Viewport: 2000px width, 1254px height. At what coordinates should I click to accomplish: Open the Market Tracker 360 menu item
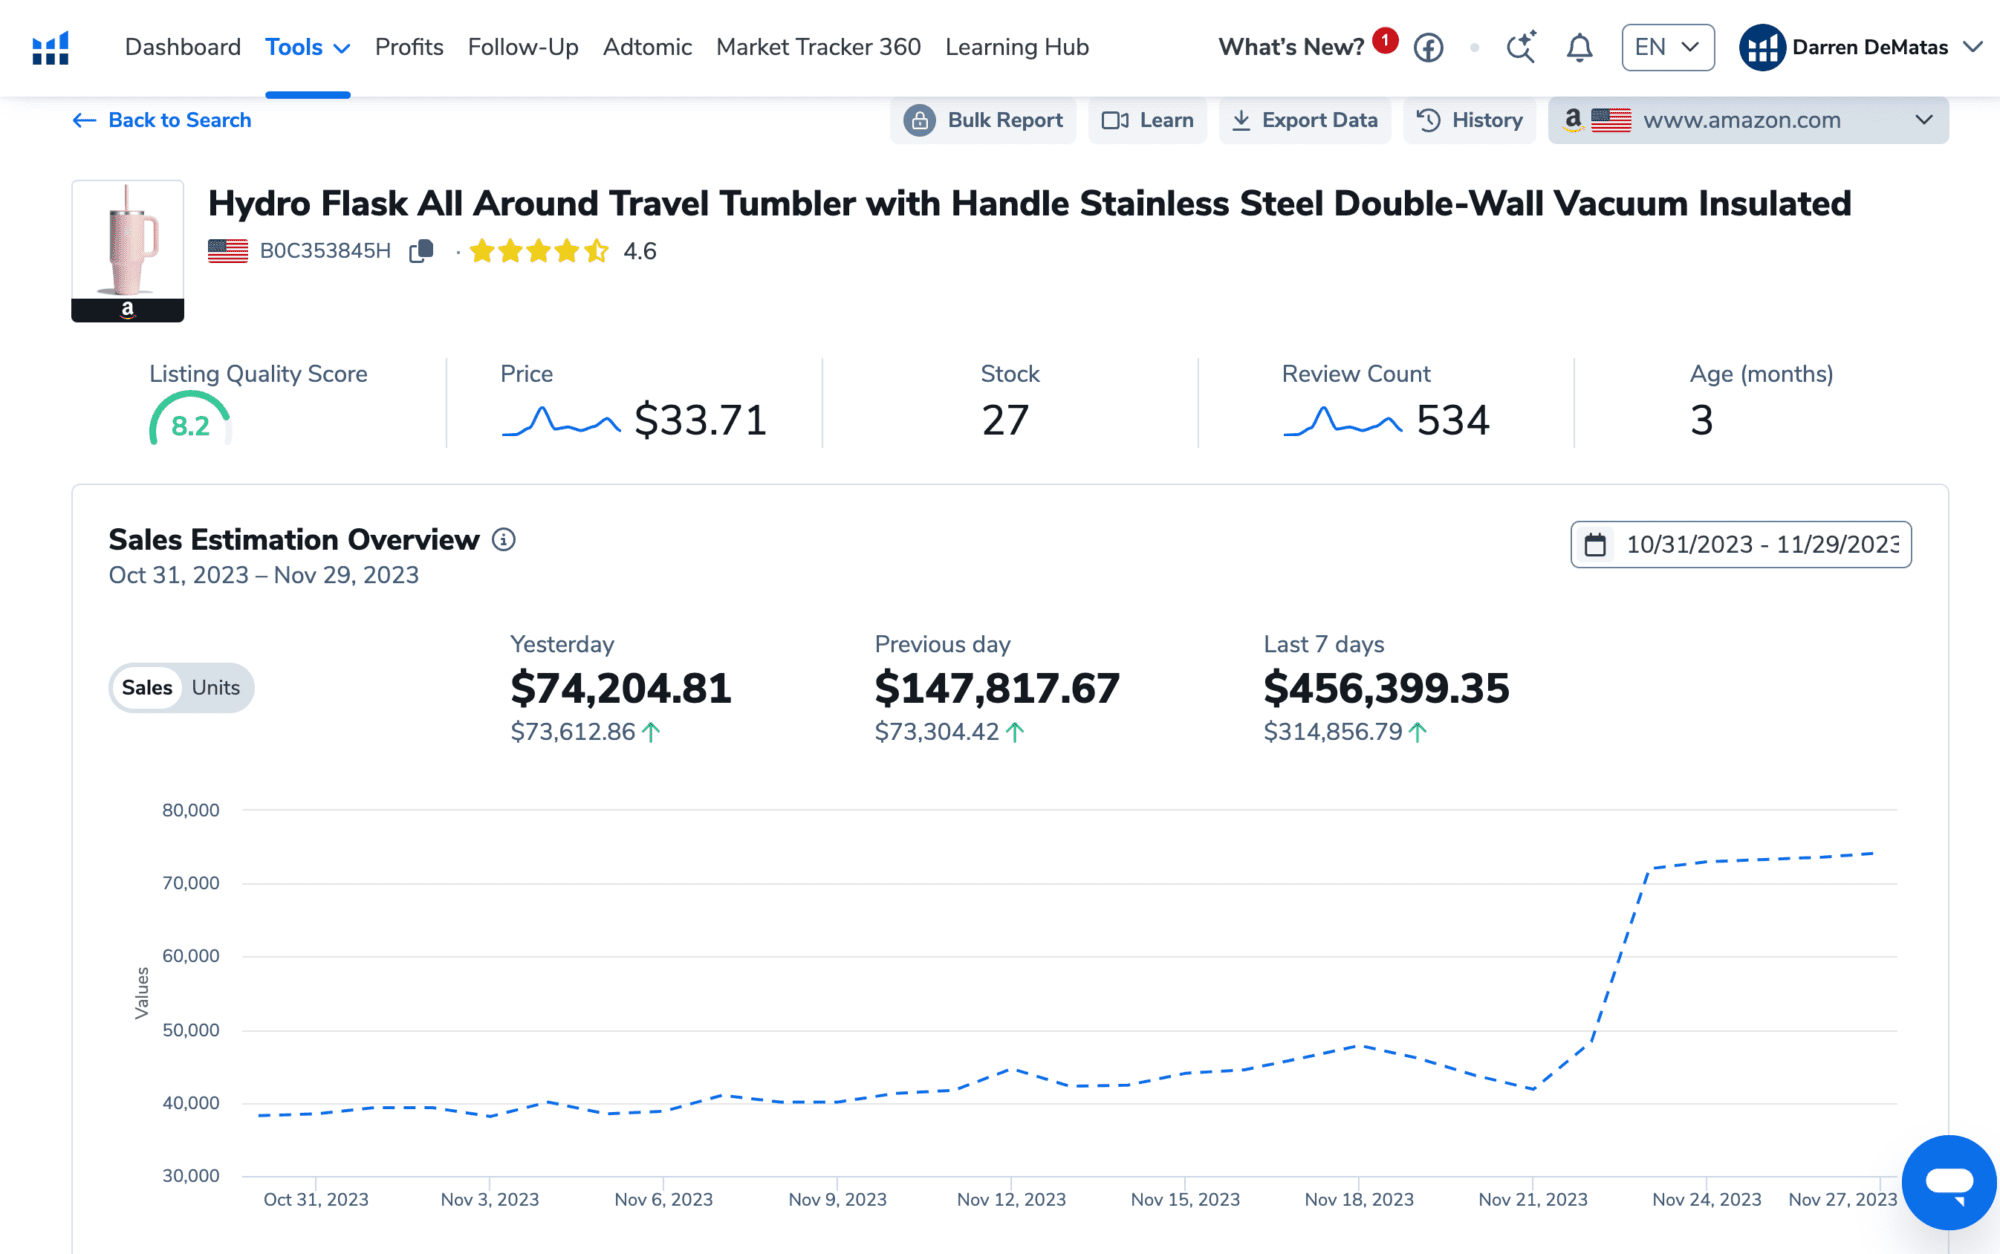tap(818, 47)
